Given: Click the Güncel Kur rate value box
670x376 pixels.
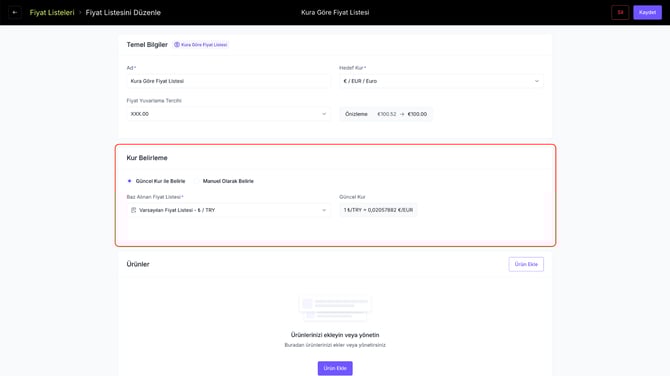Looking at the screenshot, I should (x=378, y=210).
